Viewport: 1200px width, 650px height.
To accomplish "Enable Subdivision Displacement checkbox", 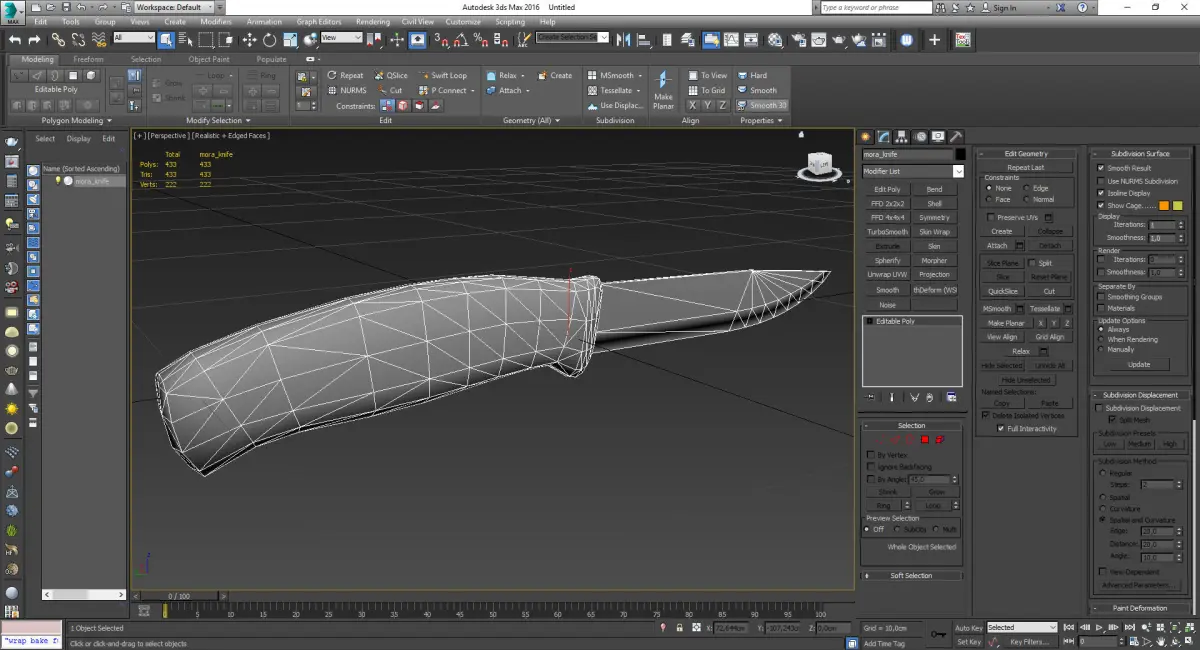I will pos(1101,408).
